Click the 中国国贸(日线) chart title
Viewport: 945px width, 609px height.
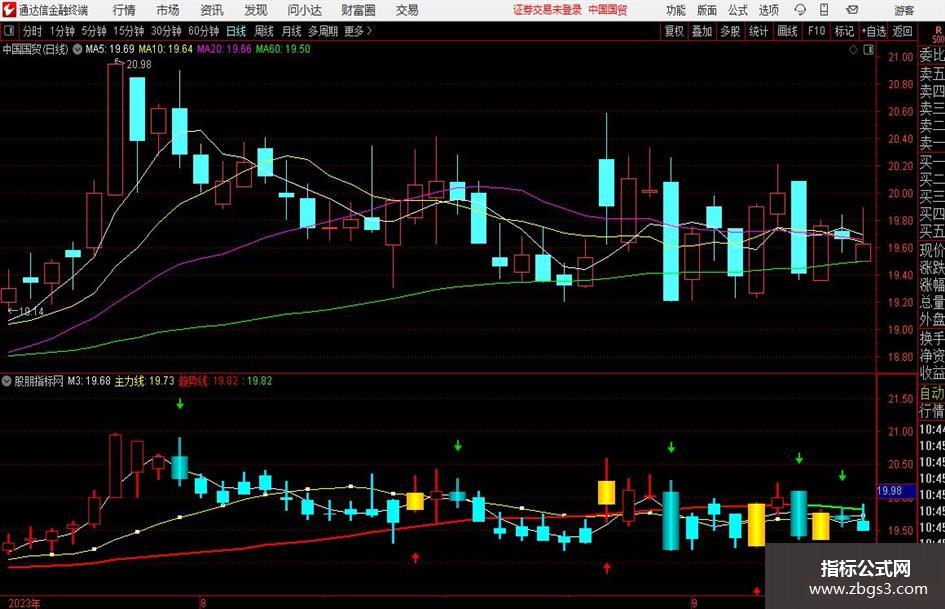point(36,49)
